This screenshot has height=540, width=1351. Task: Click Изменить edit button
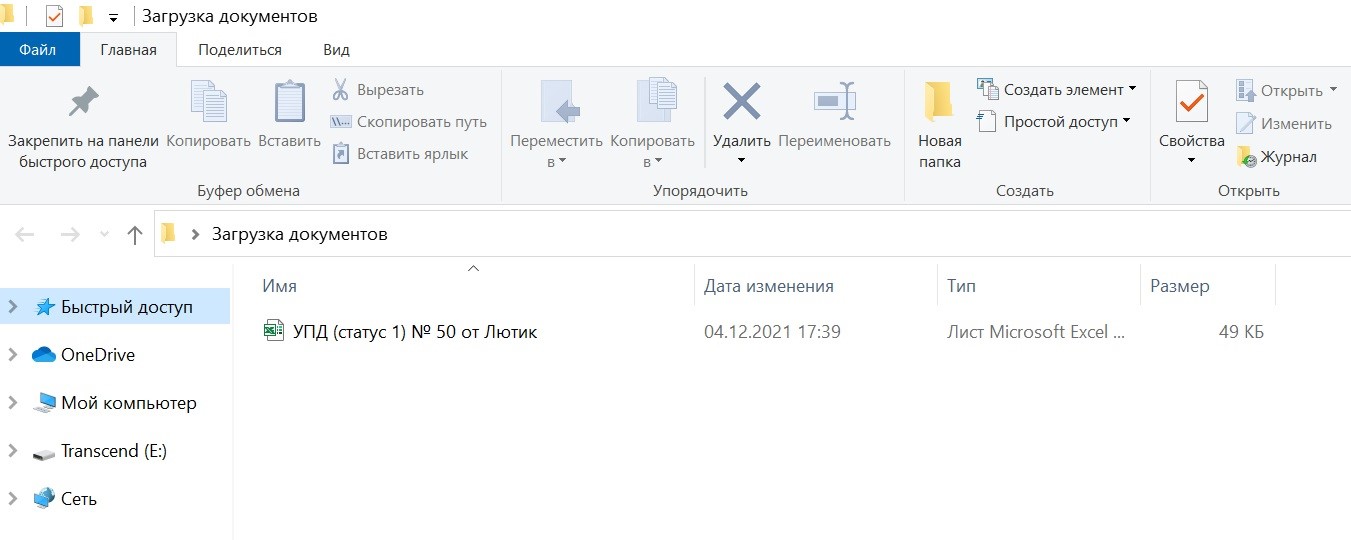tap(1283, 123)
